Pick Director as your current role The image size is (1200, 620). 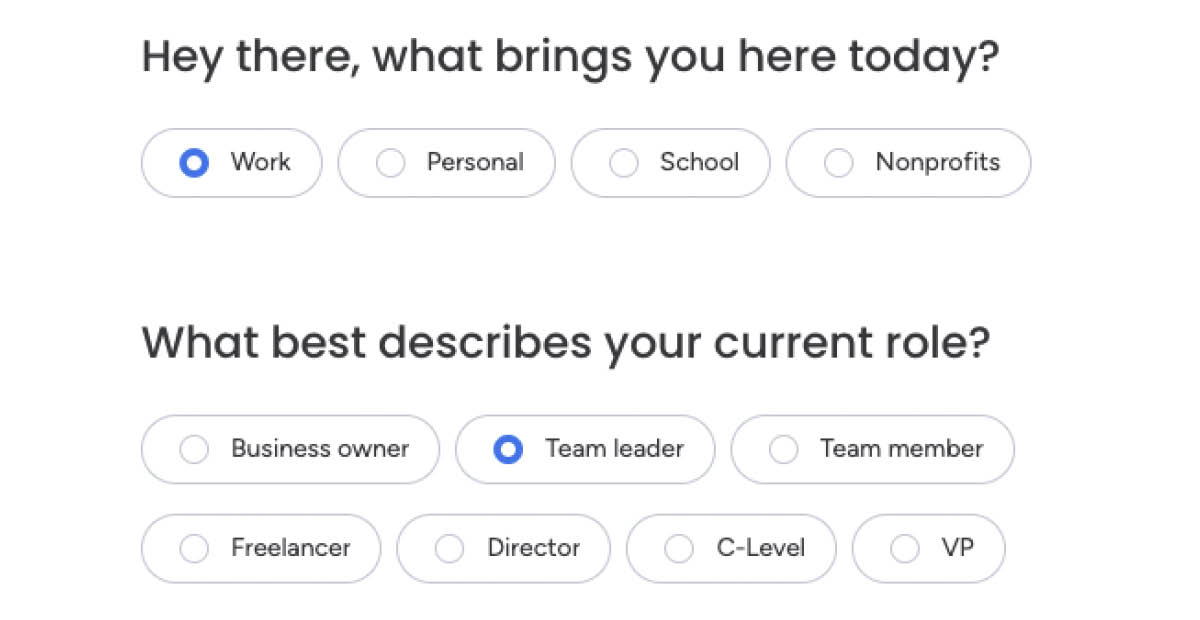[450, 549]
